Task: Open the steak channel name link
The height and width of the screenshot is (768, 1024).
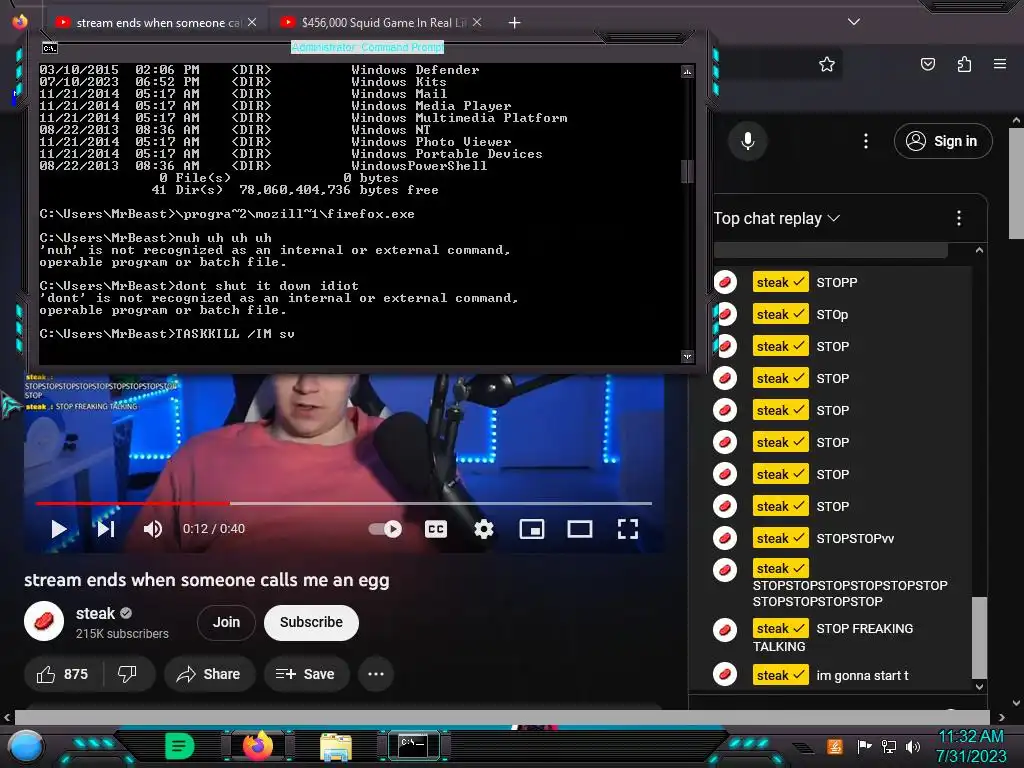Action: 95,613
